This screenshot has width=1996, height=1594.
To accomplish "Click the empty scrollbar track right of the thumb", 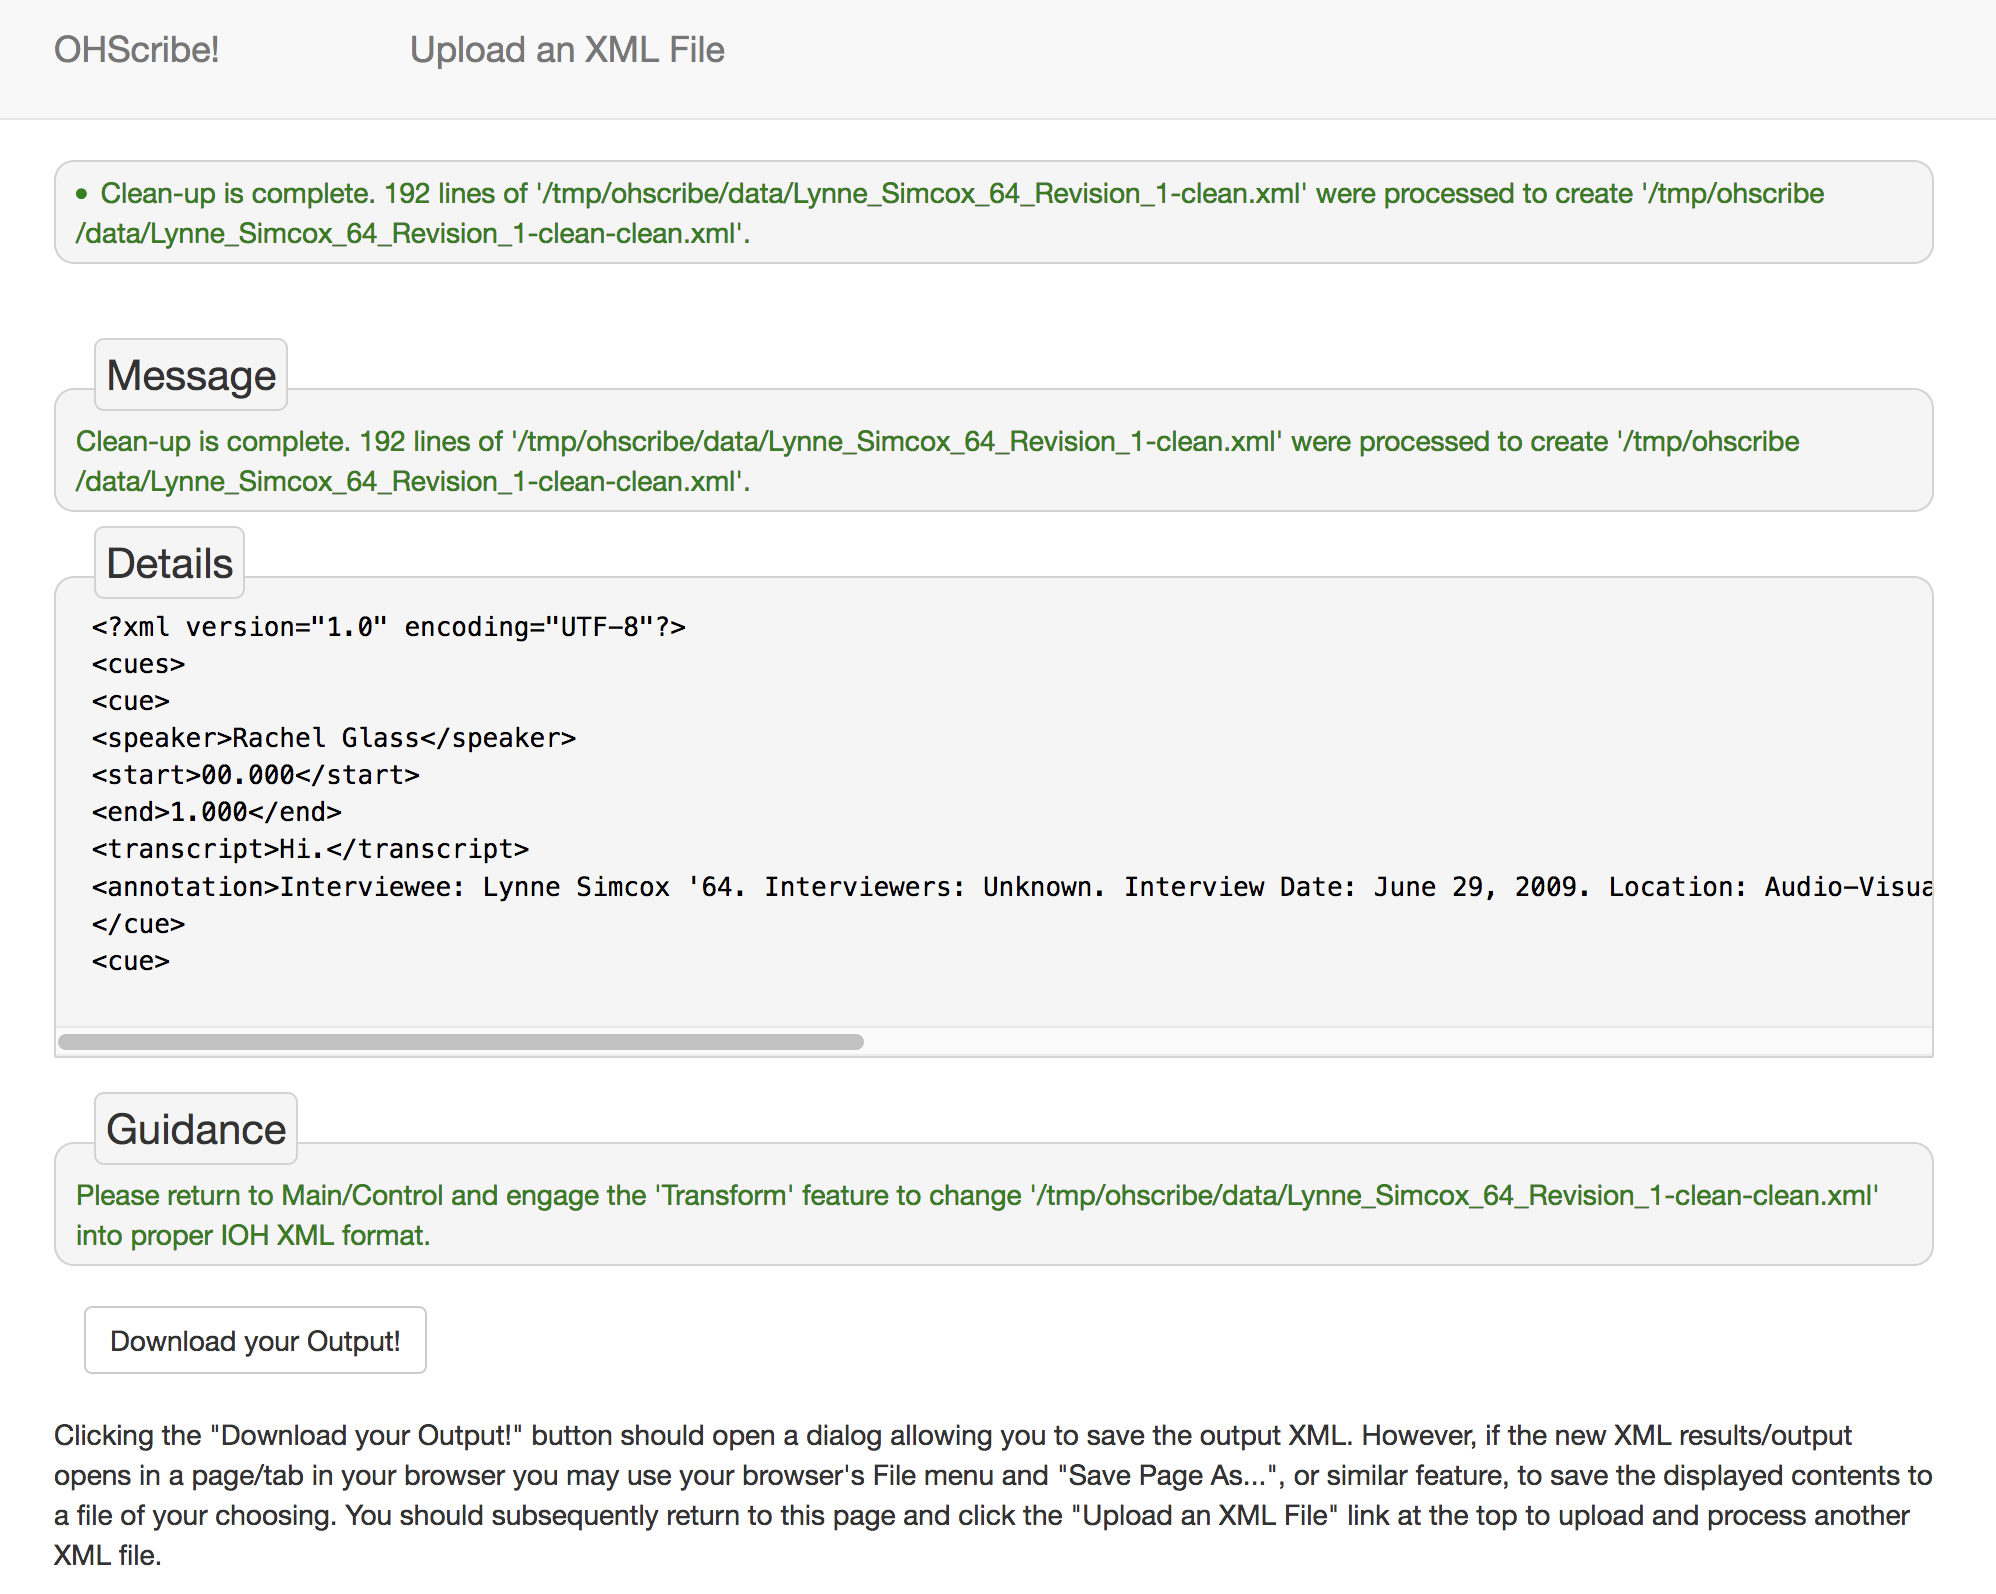I will (1400, 1042).
